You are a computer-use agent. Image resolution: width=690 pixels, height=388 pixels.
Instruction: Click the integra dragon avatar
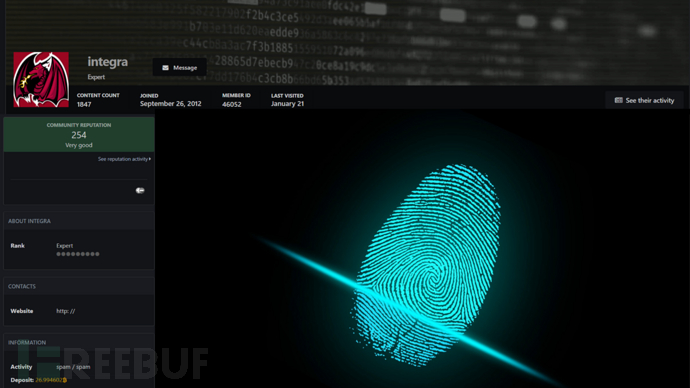[41, 80]
